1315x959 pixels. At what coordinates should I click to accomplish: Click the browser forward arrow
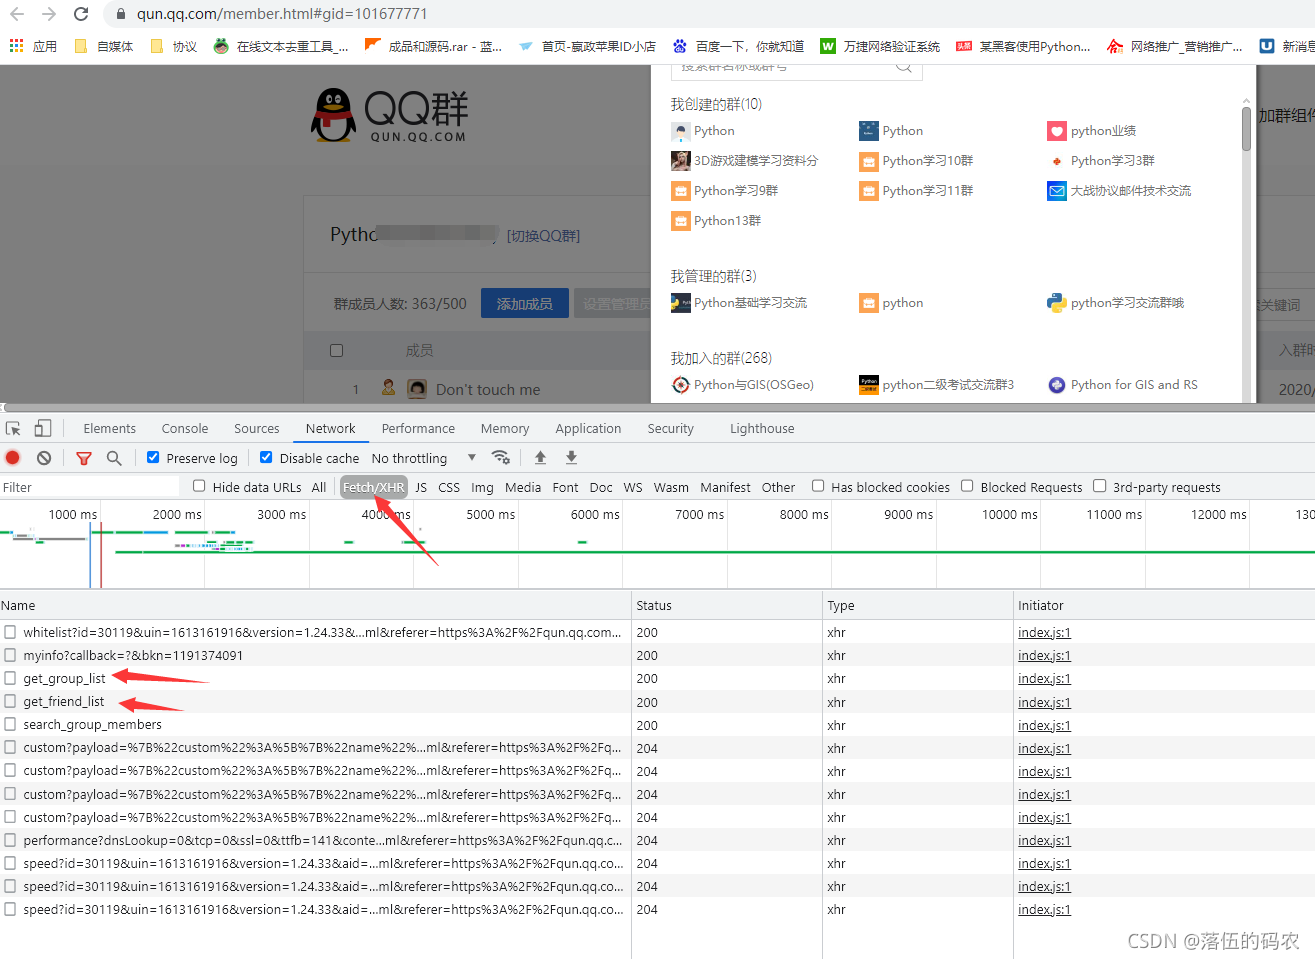point(49,14)
